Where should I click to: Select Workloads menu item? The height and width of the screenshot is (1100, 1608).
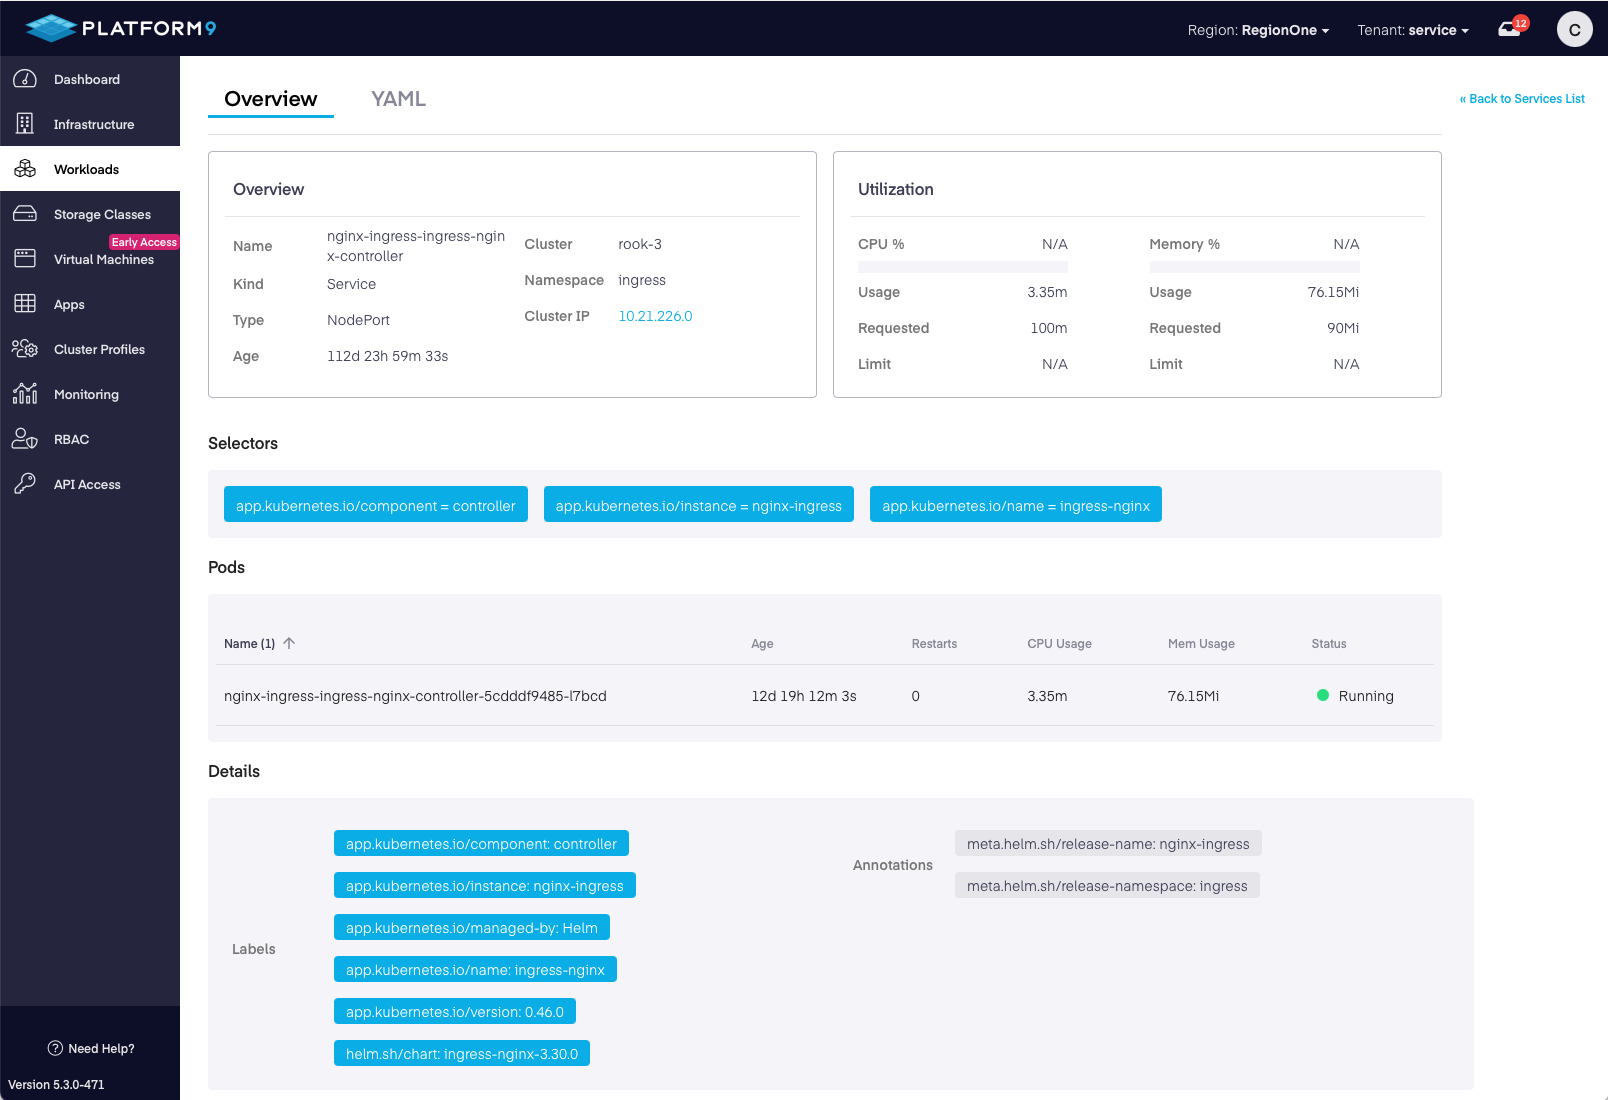90,169
